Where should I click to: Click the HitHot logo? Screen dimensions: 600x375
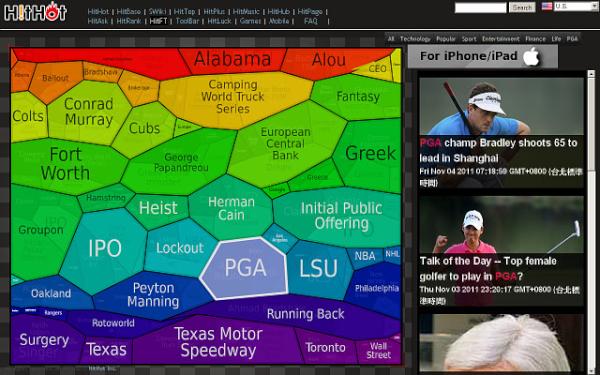[35, 12]
